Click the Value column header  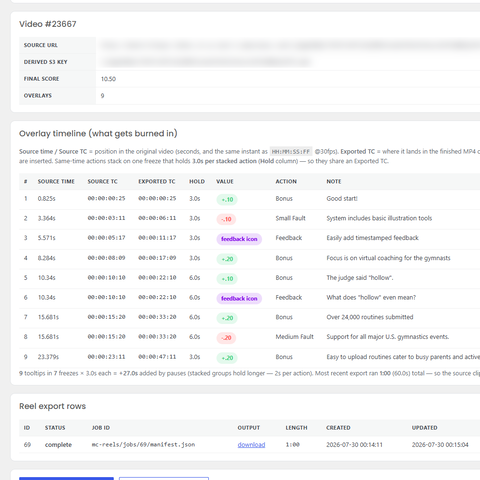point(225,181)
